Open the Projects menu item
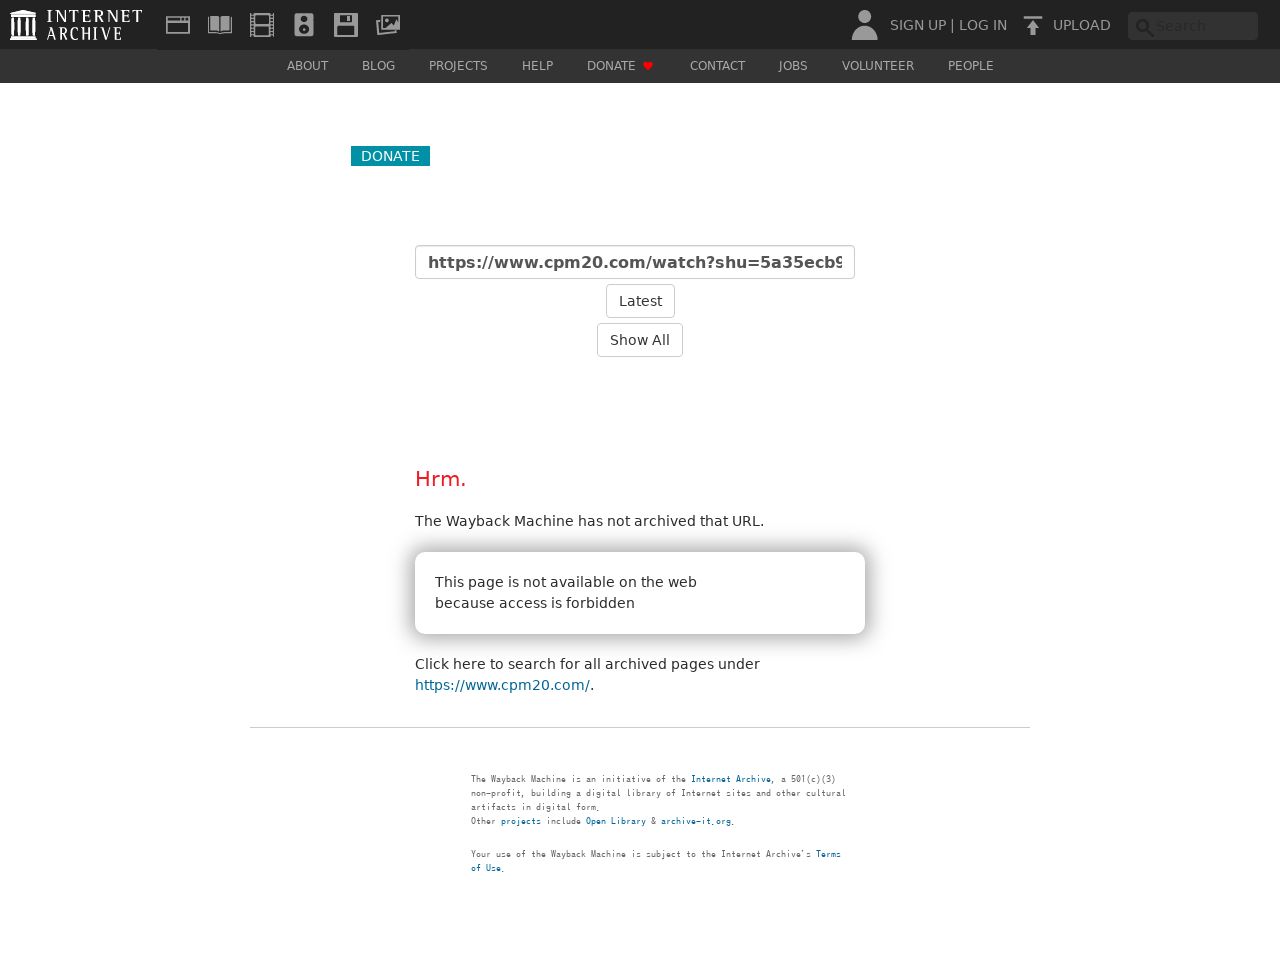Screen dimensions: 1280x960 coord(458,66)
